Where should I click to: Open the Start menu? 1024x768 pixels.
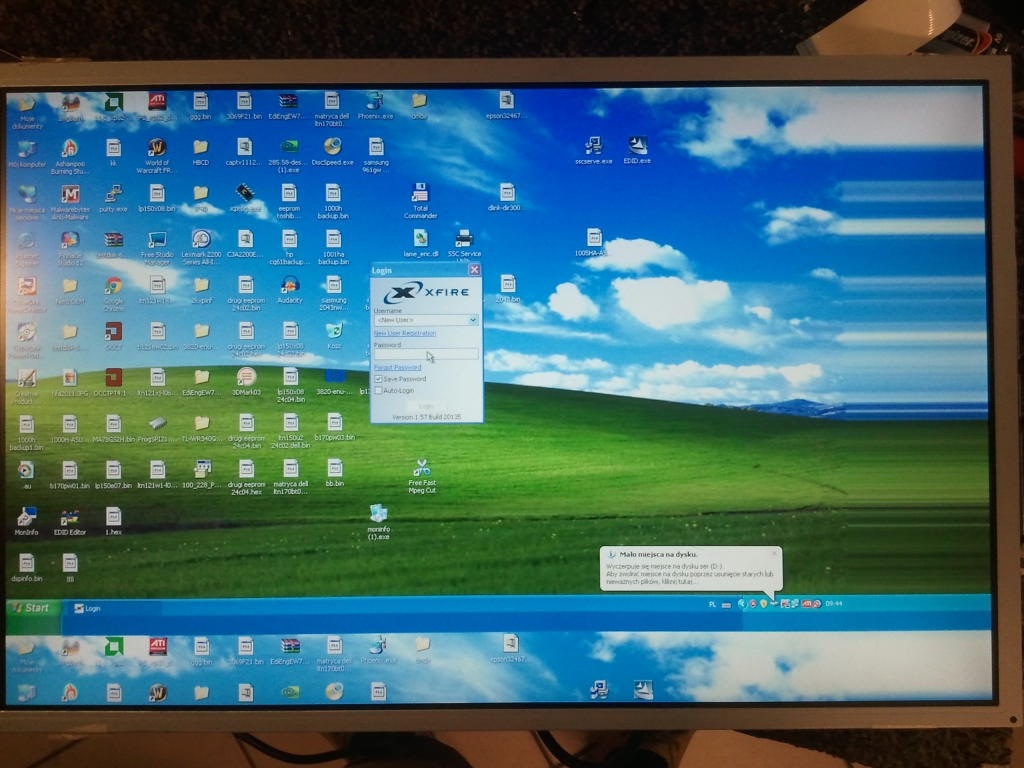click(33, 608)
